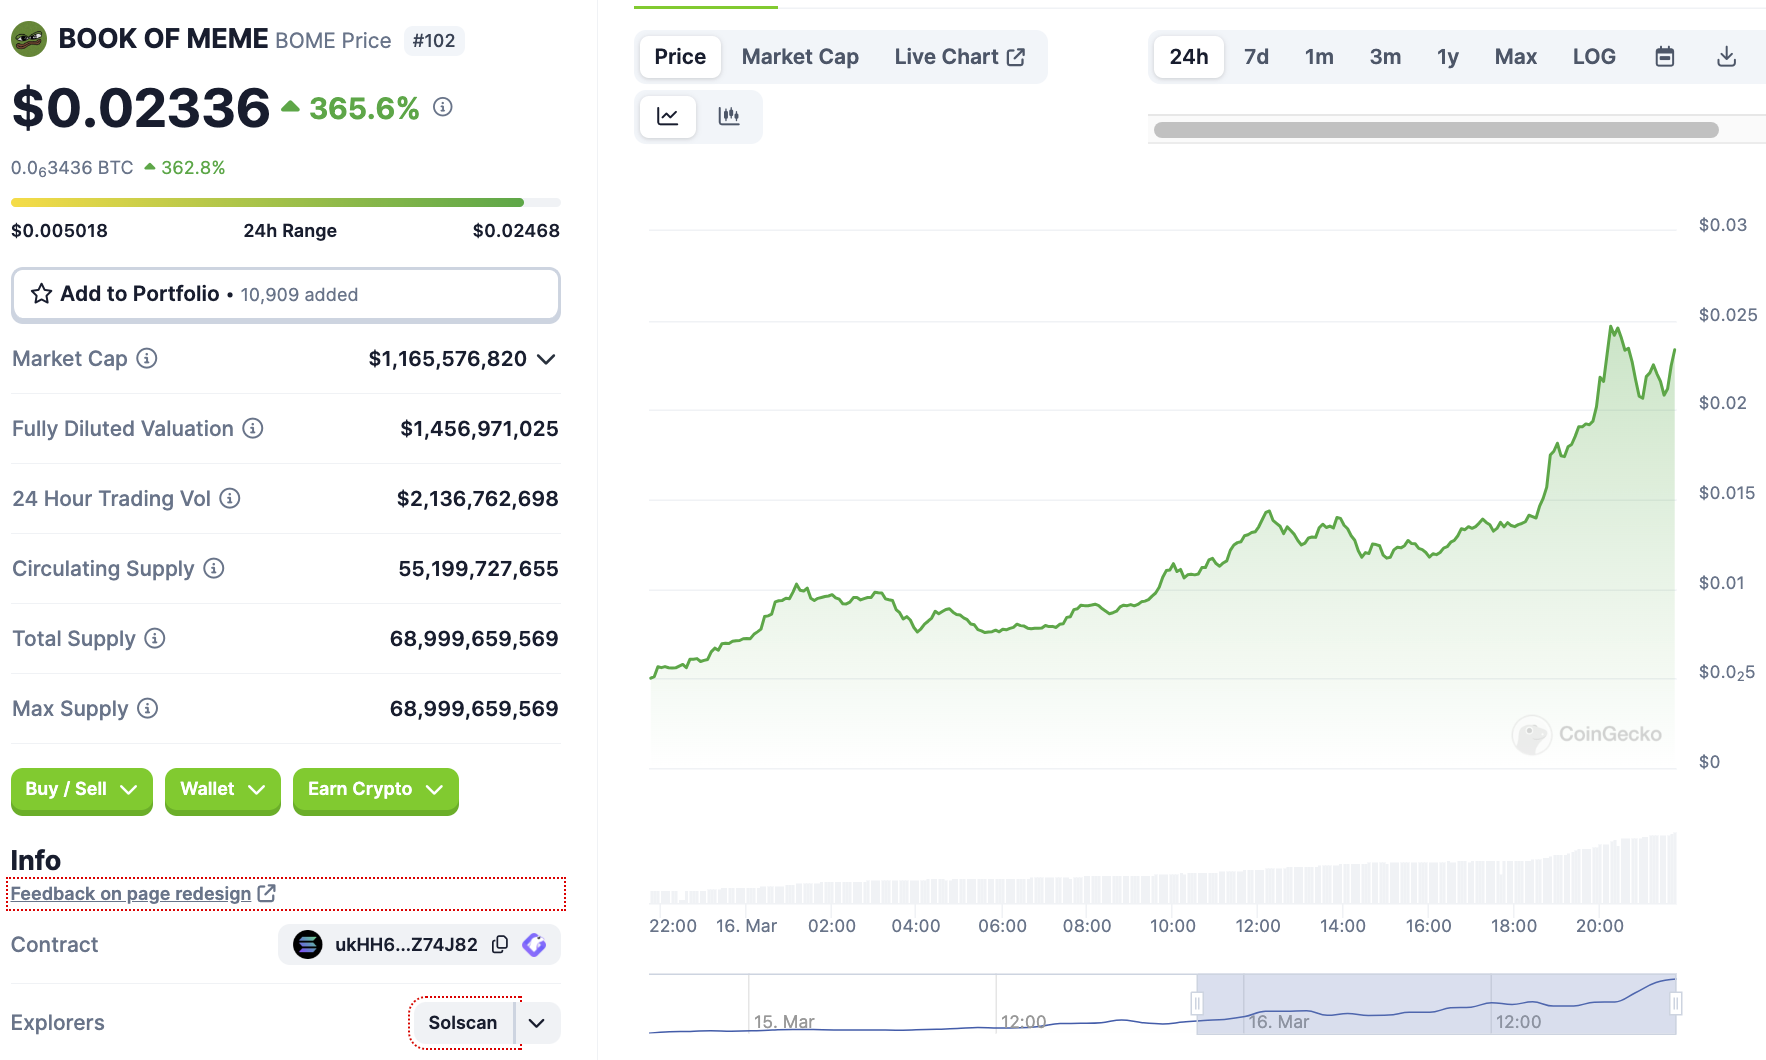Download chart data via download icon

coord(1726,57)
